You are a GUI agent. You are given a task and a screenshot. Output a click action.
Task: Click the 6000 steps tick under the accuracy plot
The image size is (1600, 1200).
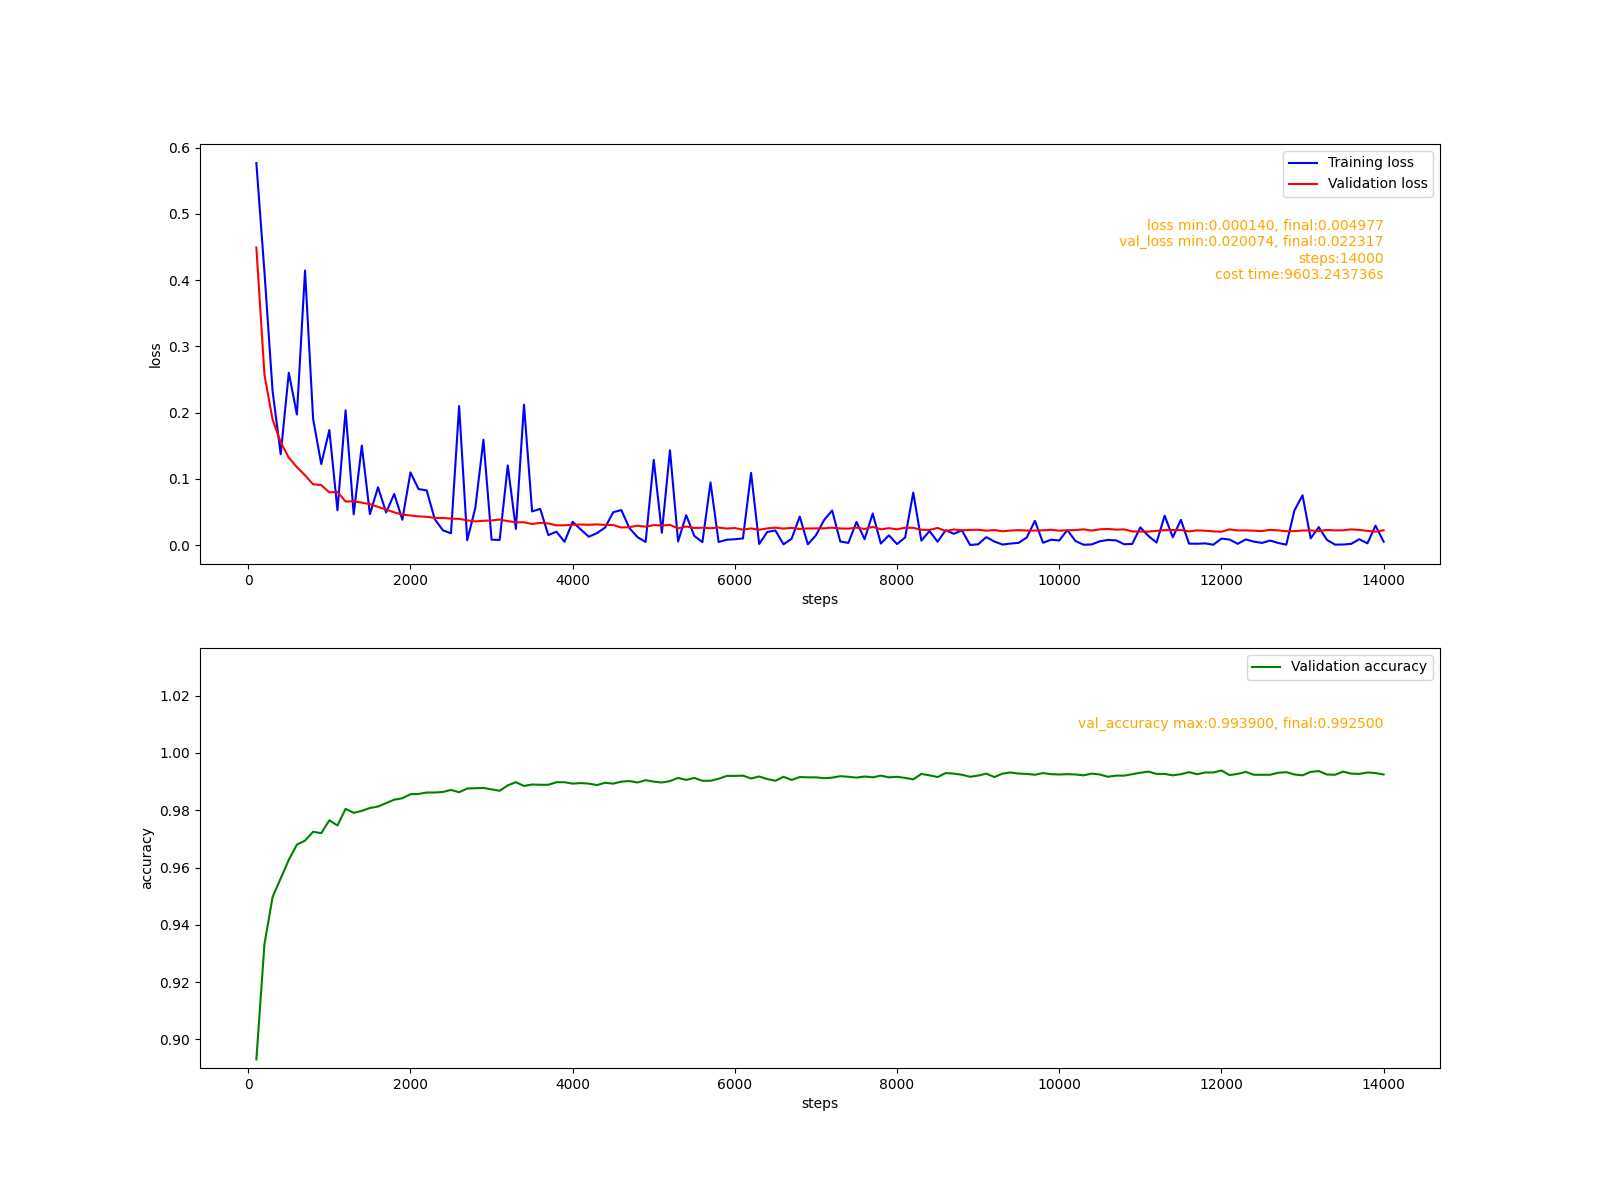click(734, 1084)
